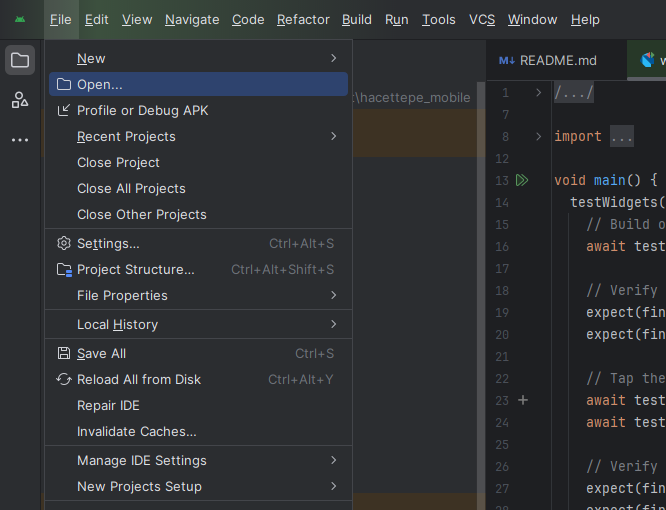Expand the New submenu arrow
The image size is (666, 510).
click(x=333, y=58)
